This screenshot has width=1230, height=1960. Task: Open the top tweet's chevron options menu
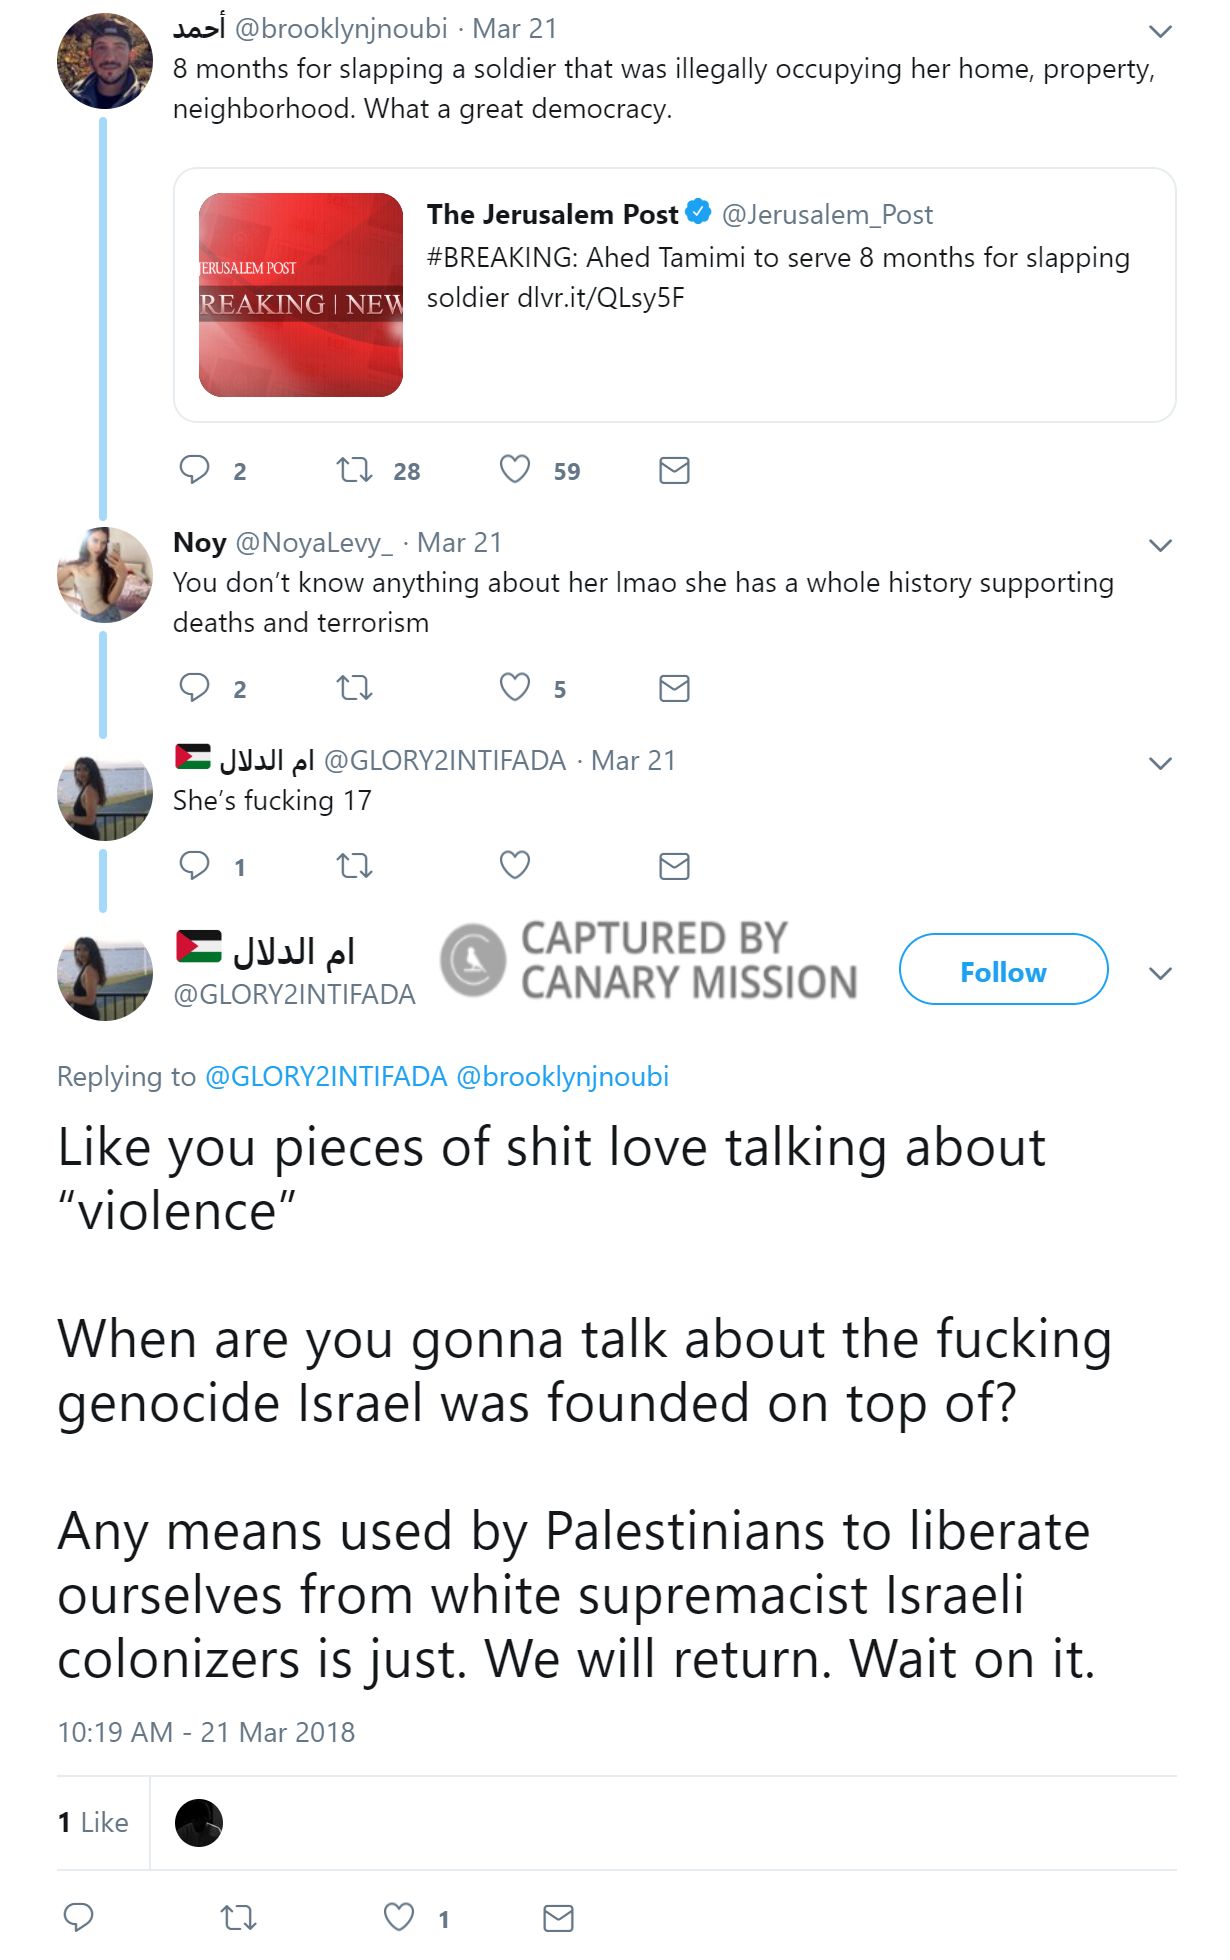[1160, 32]
